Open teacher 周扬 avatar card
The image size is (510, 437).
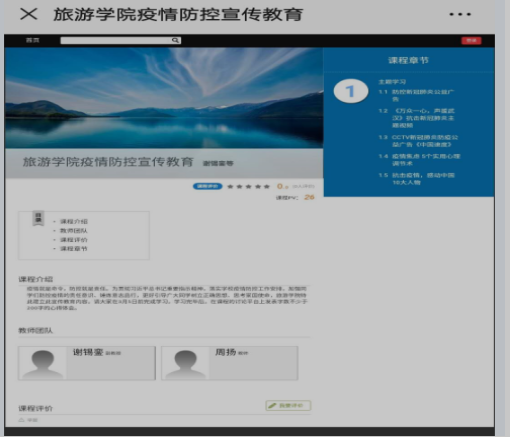(x=230, y=363)
